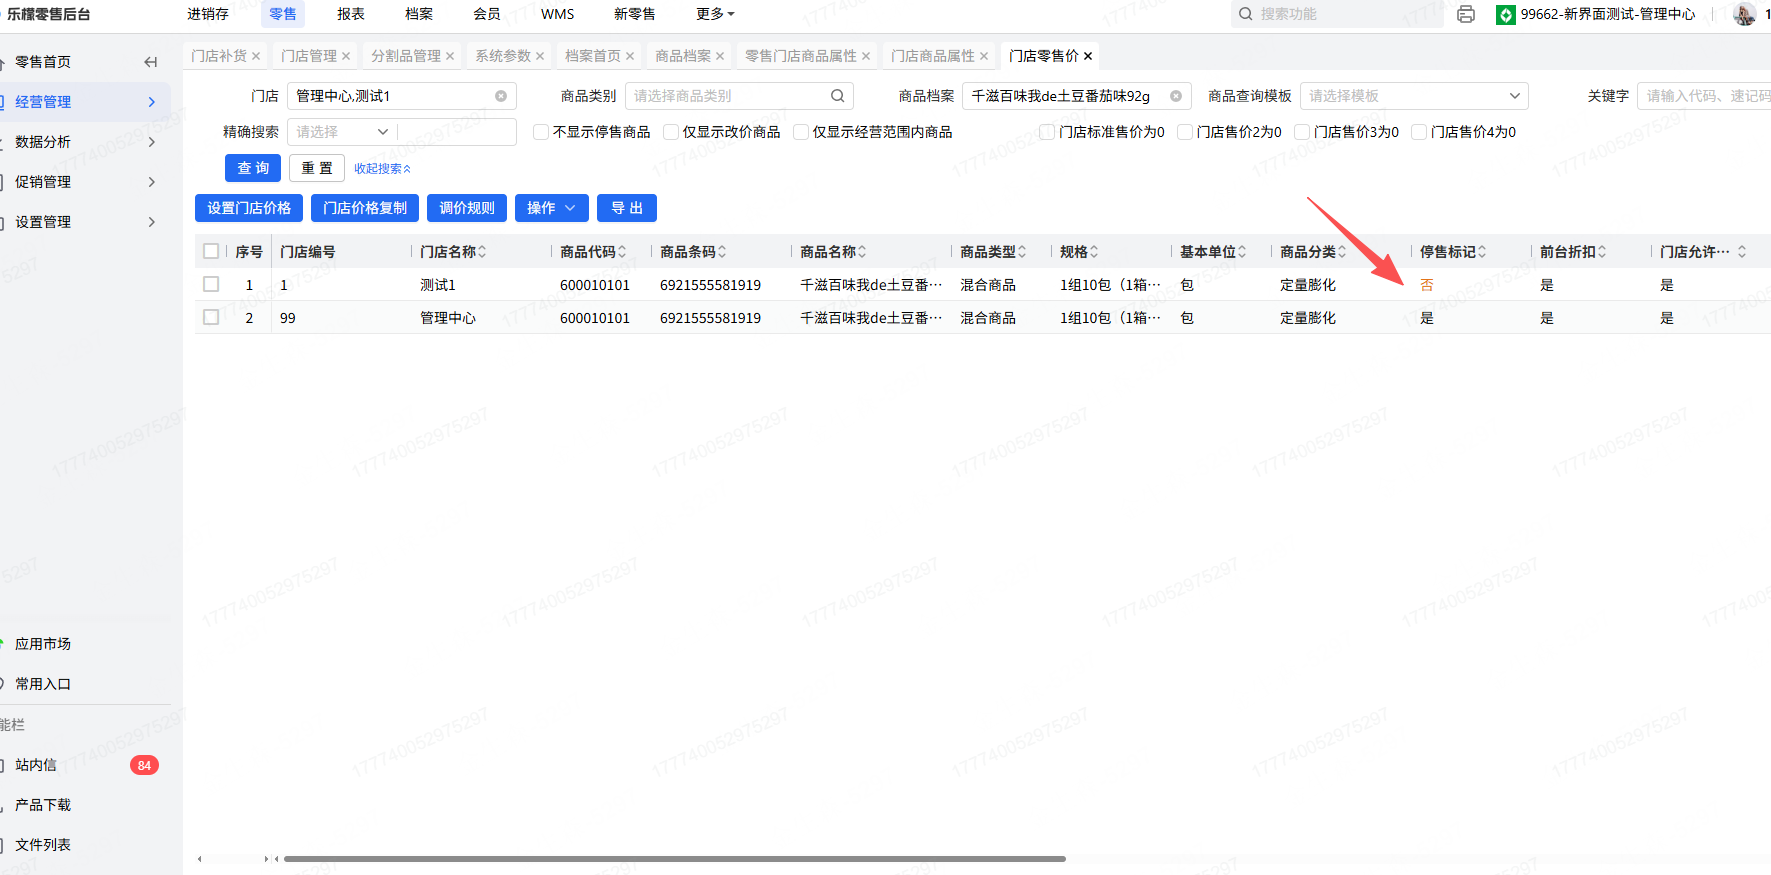Sort by 前台折扣 column

[x=1602, y=252]
